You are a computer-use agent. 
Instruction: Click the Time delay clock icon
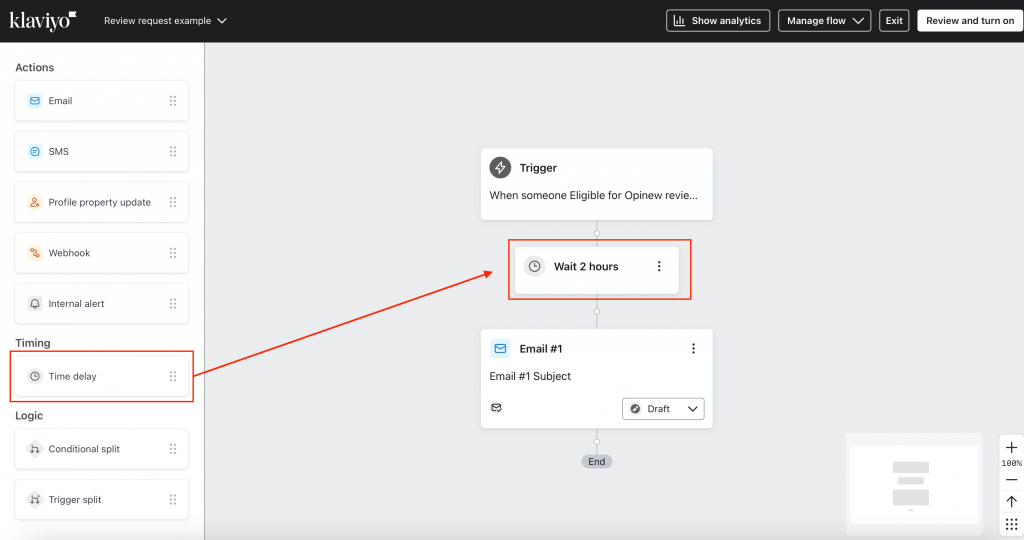[35, 376]
